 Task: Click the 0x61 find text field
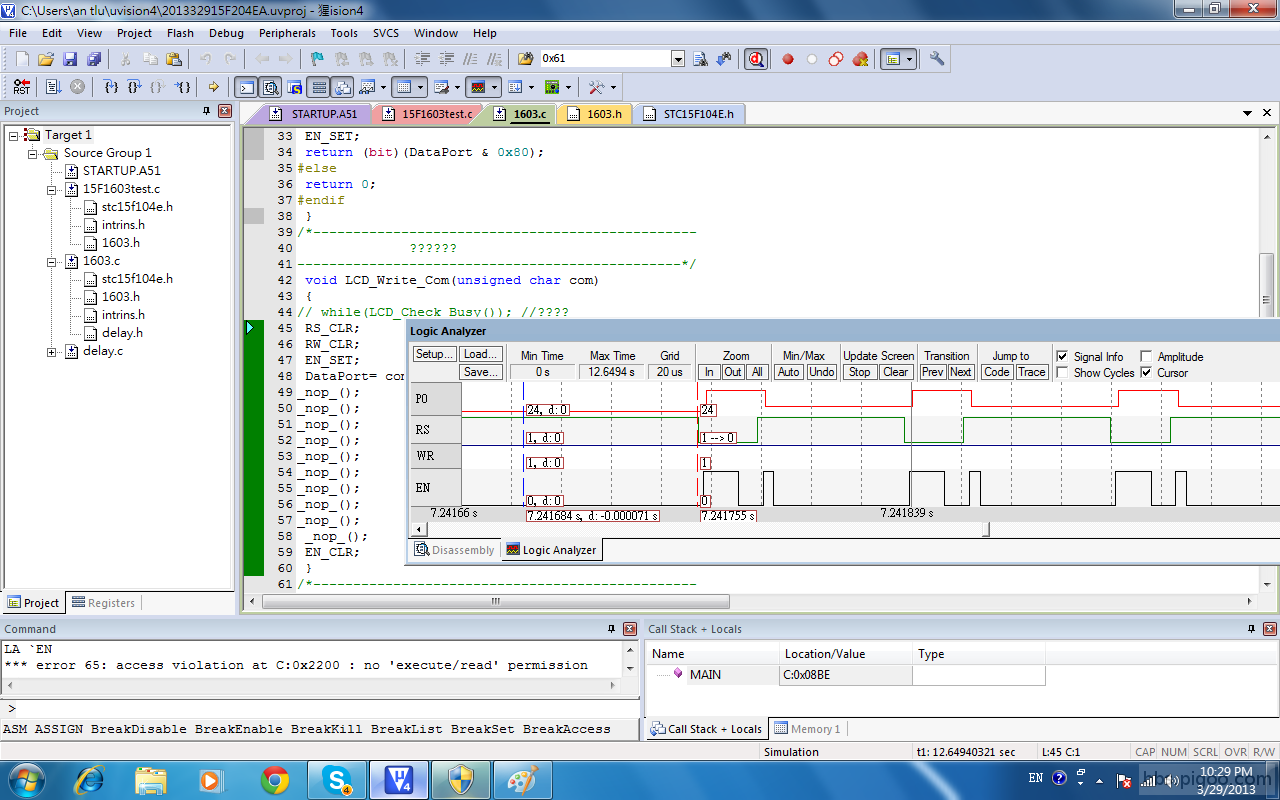(605, 59)
